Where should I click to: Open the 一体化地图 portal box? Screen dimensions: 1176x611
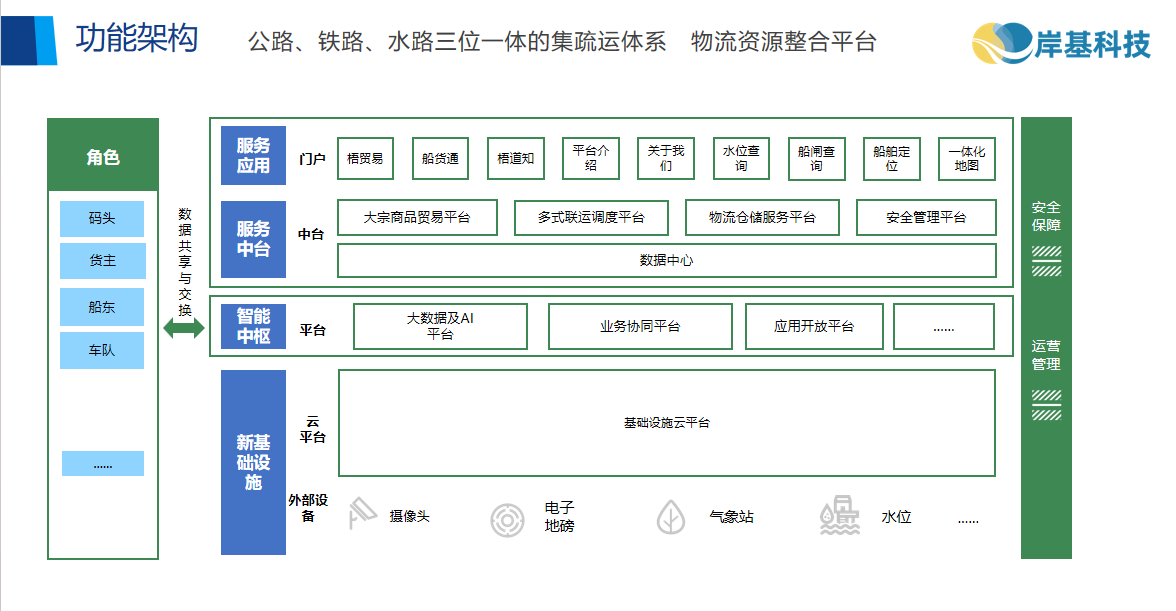967,158
